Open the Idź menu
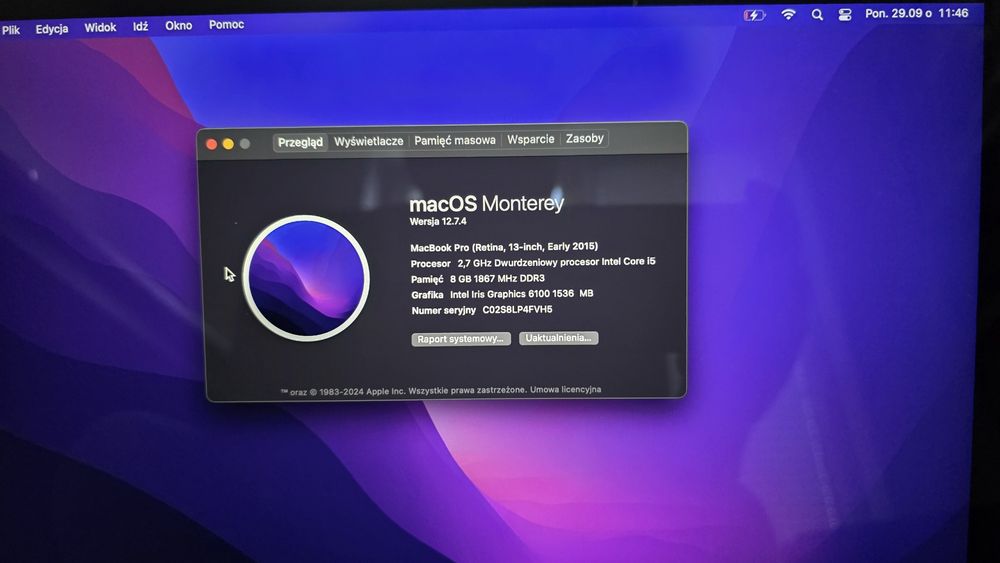This screenshot has width=1000, height=563. tap(140, 26)
